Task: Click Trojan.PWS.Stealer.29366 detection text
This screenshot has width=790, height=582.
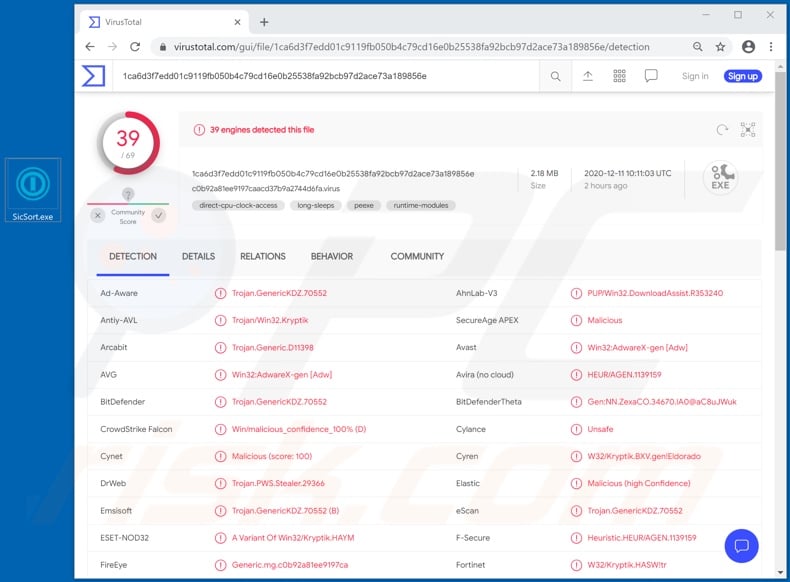Action: 278,483
